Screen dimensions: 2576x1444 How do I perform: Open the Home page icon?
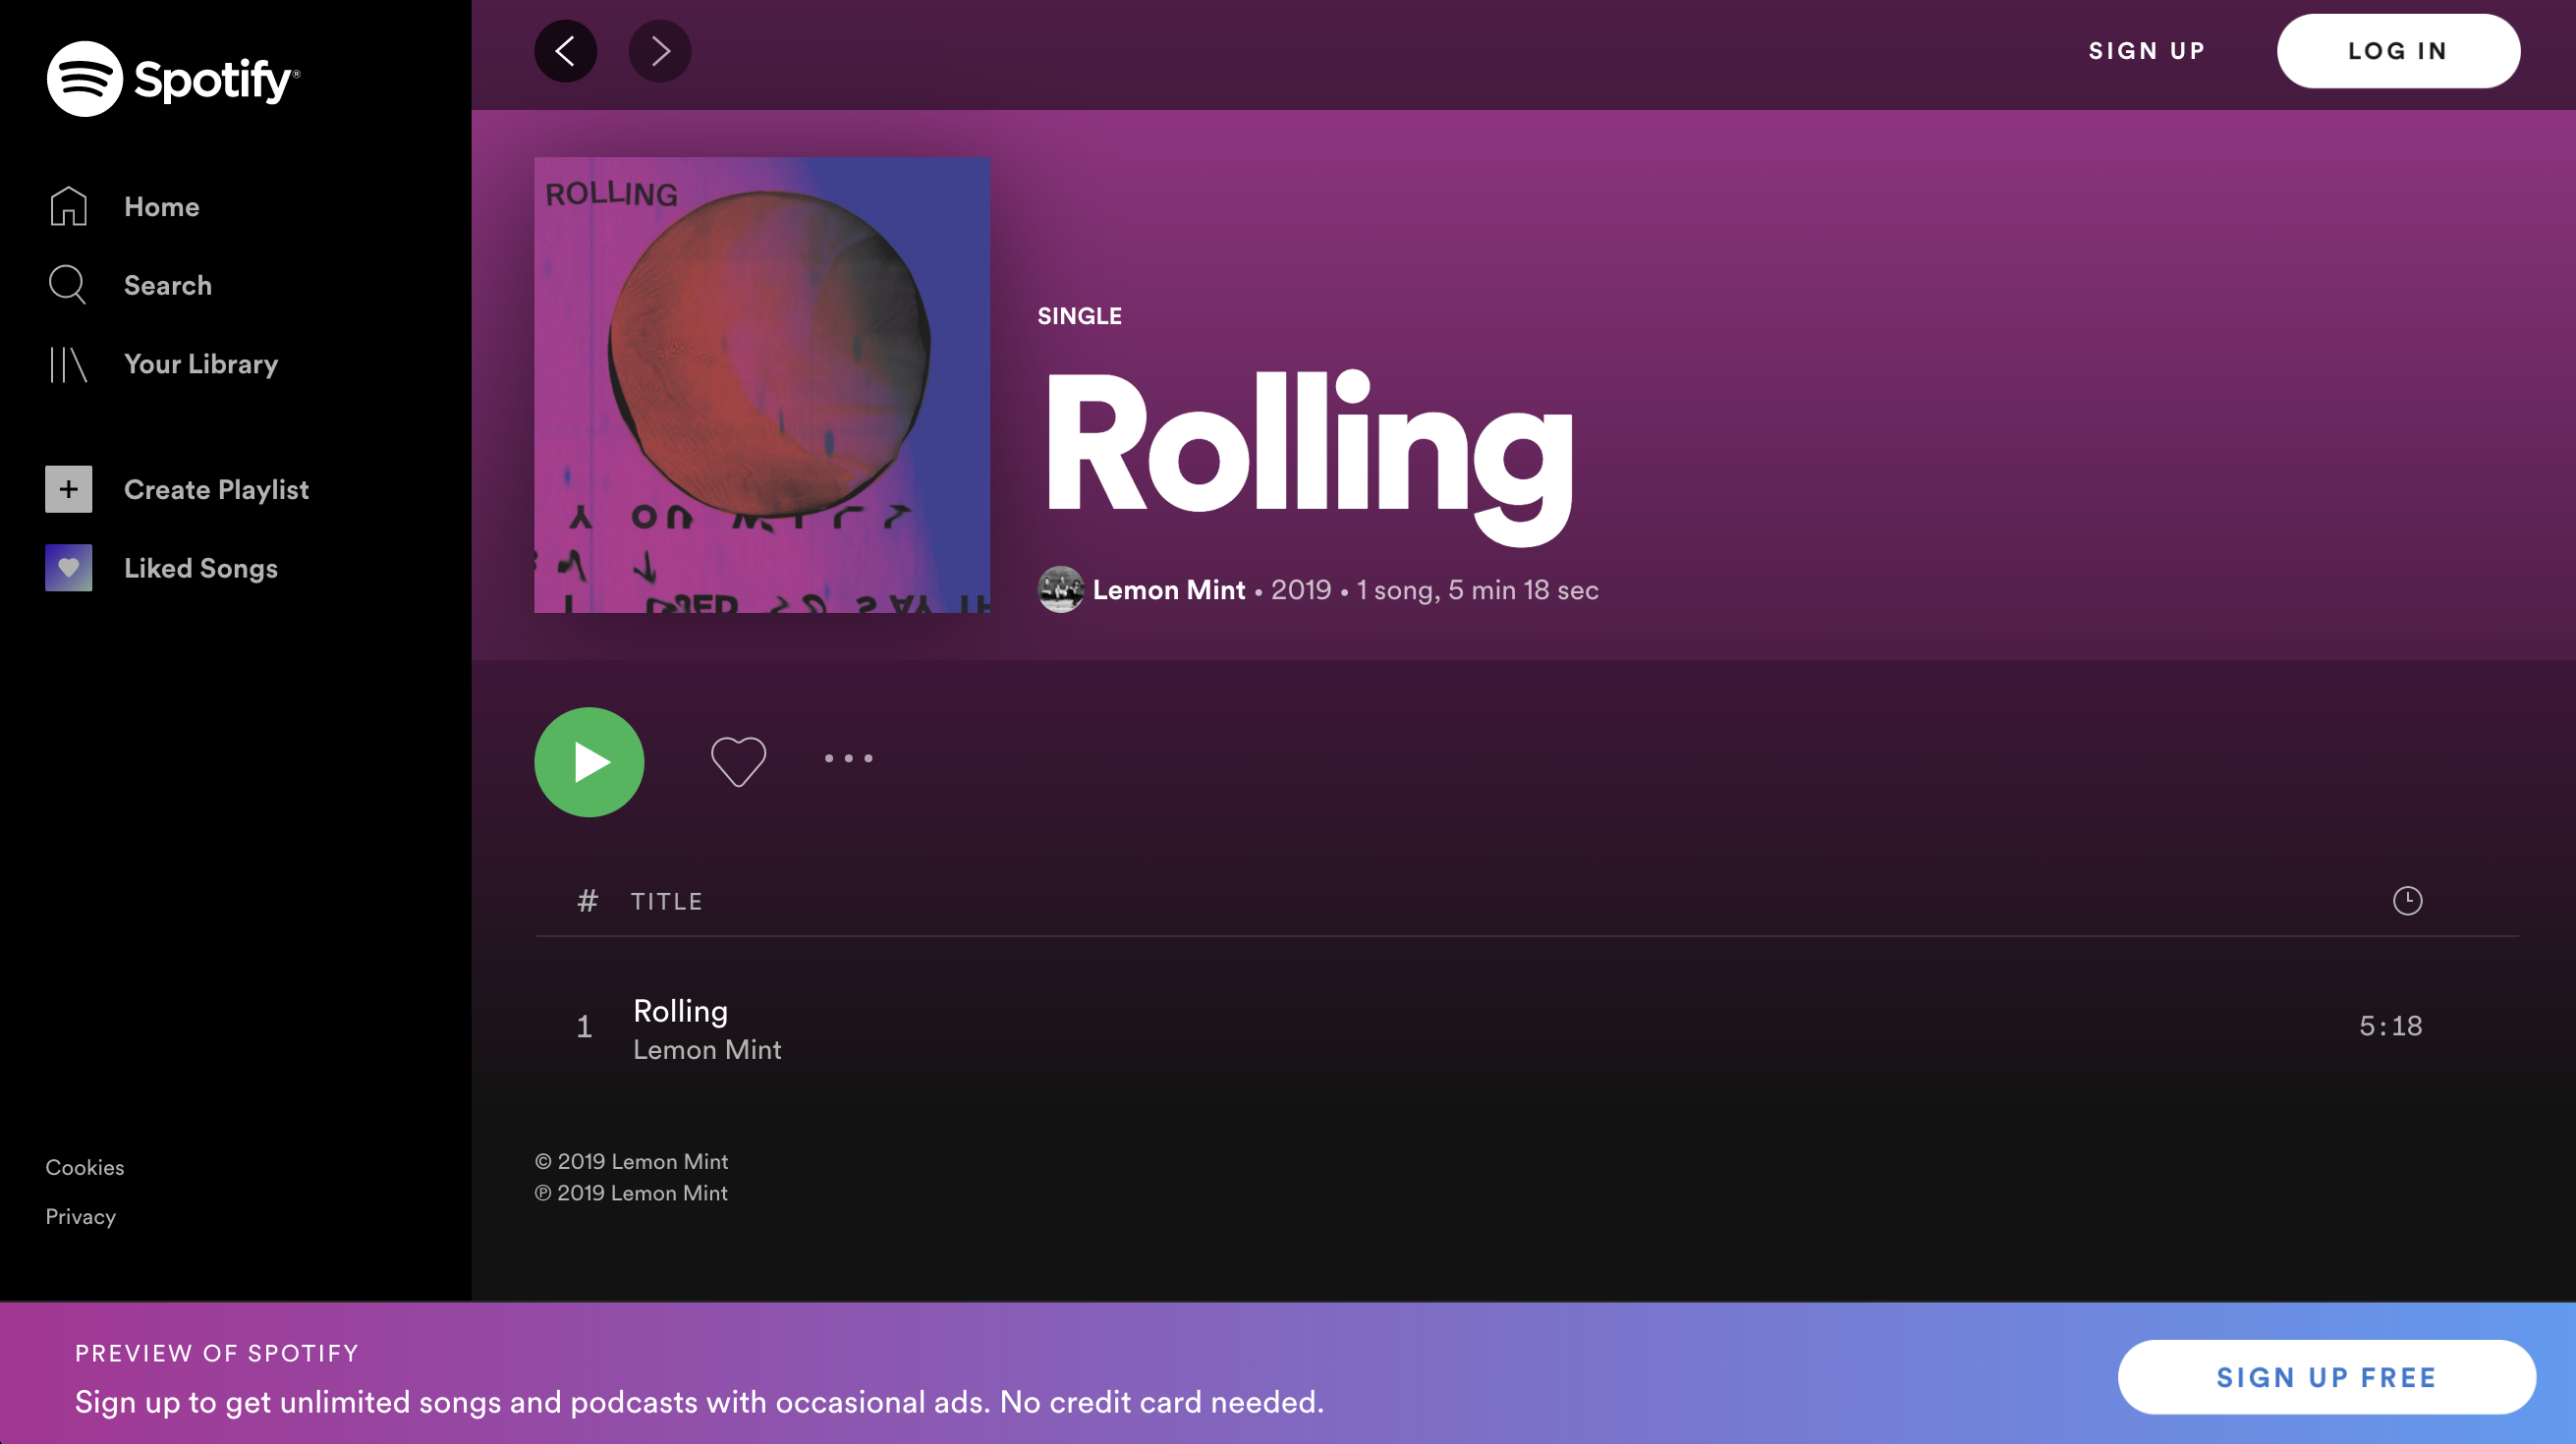coord(68,206)
